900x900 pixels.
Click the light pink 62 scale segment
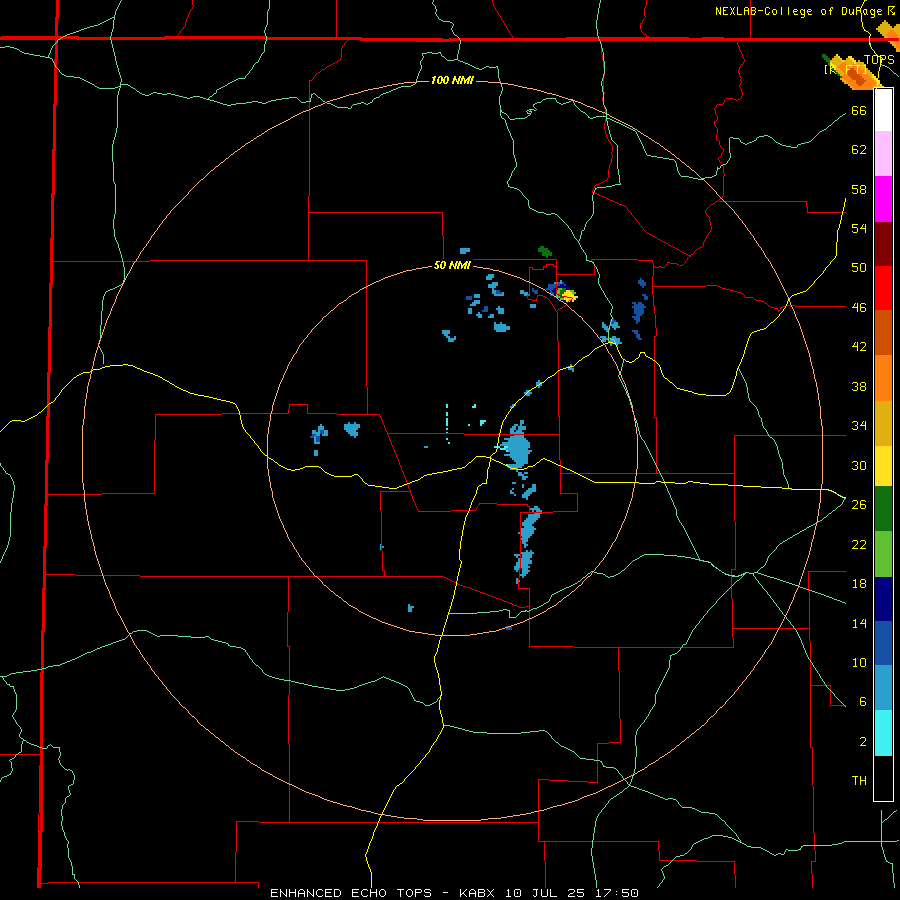tap(883, 153)
